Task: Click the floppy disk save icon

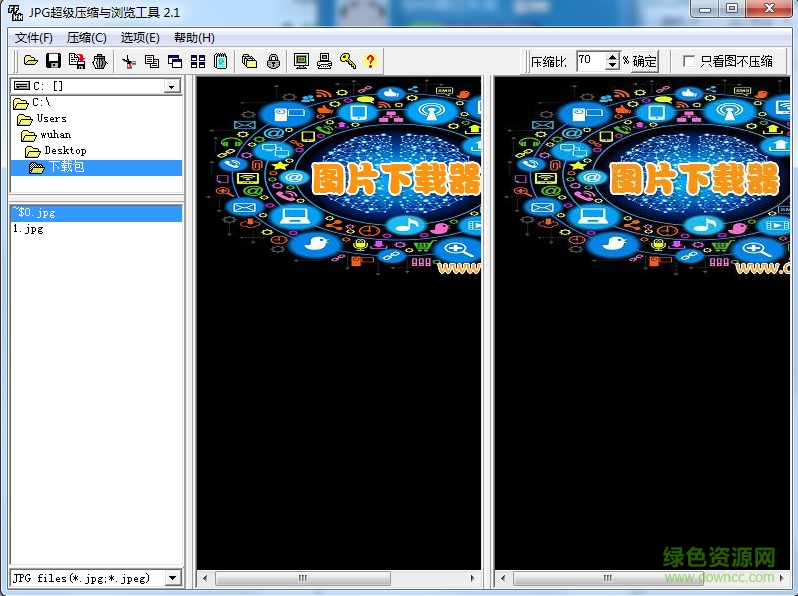Action: 54,61
